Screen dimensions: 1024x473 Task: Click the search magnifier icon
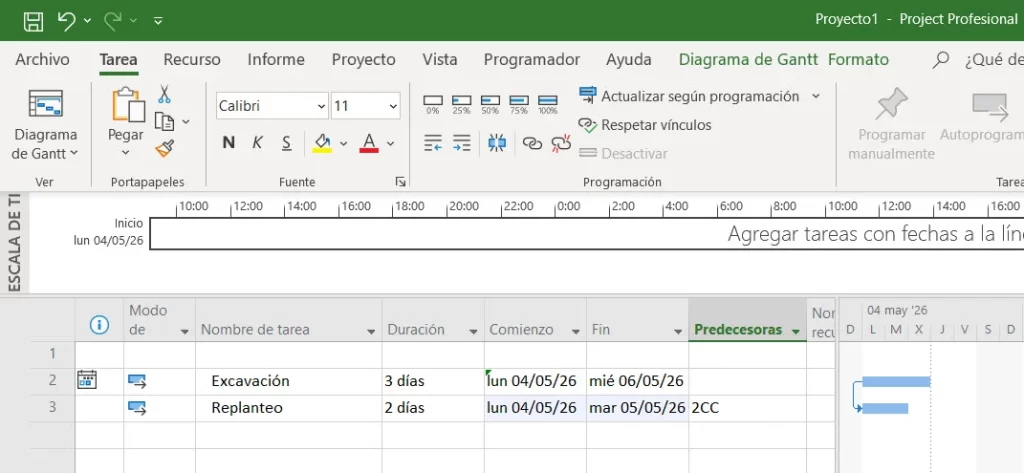pyautogui.click(x=940, y=59)
